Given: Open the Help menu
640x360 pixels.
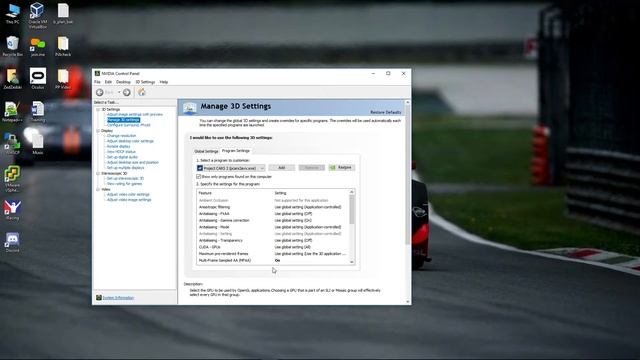Looking at the screenshot, I should (x=164, y=82).
